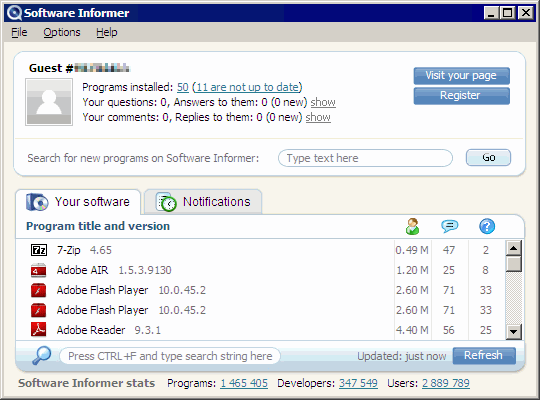Click the Go search button
This screenshot has width=540, height=400.
pyautogui.click(x=488, y=158)
